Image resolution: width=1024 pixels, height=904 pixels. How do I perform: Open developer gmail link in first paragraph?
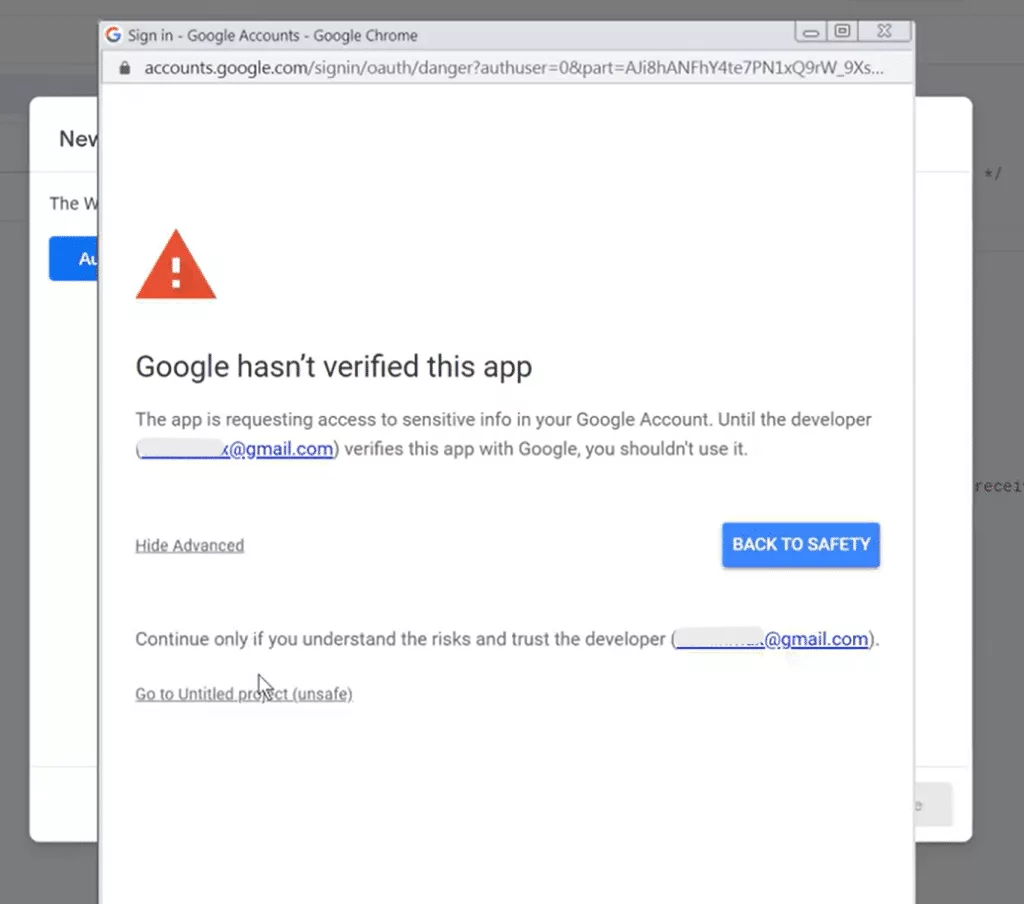(237, 449)
